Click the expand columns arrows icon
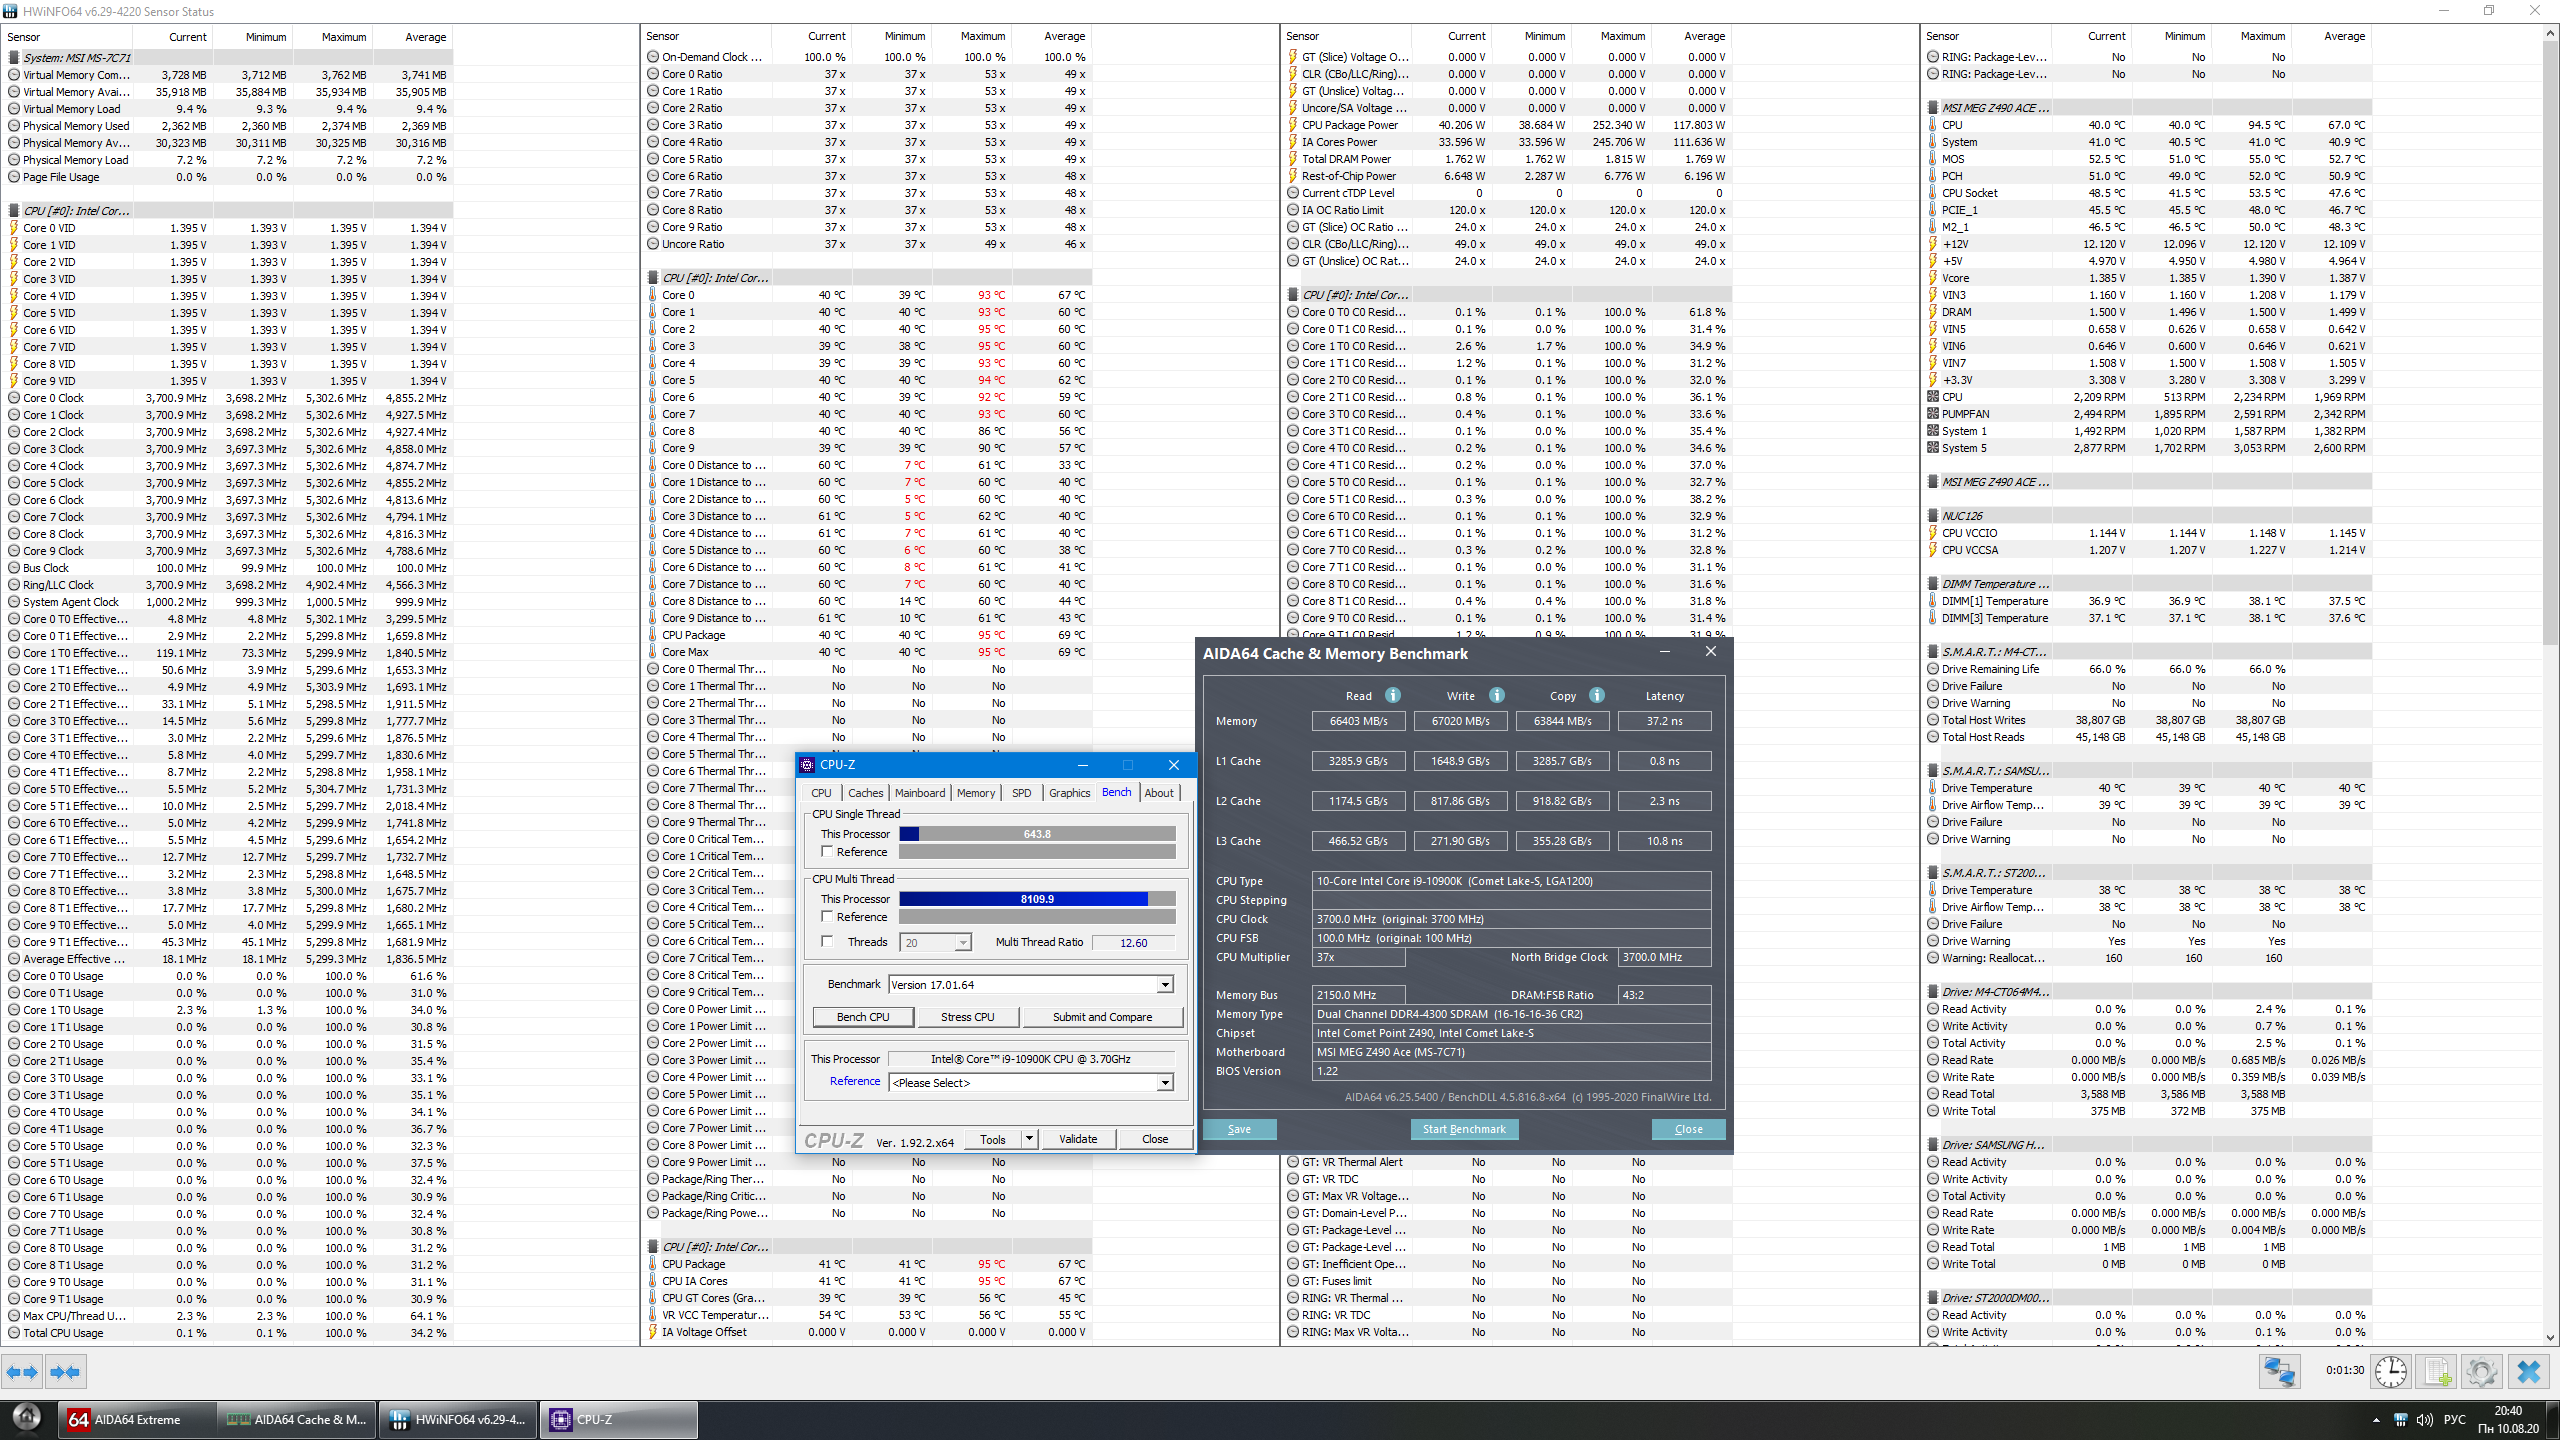 tap(22, 1372)
